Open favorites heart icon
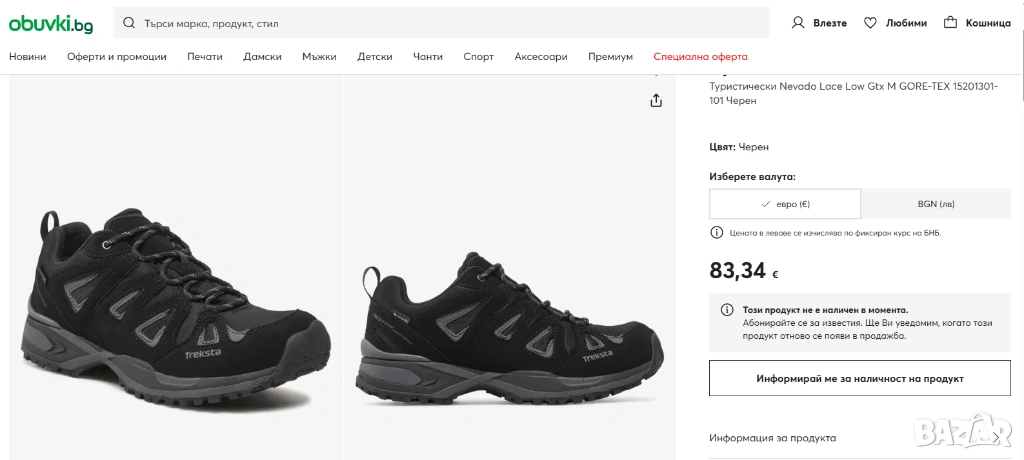This screenshot has width=1024, height=460. click(x=870, y=23)
